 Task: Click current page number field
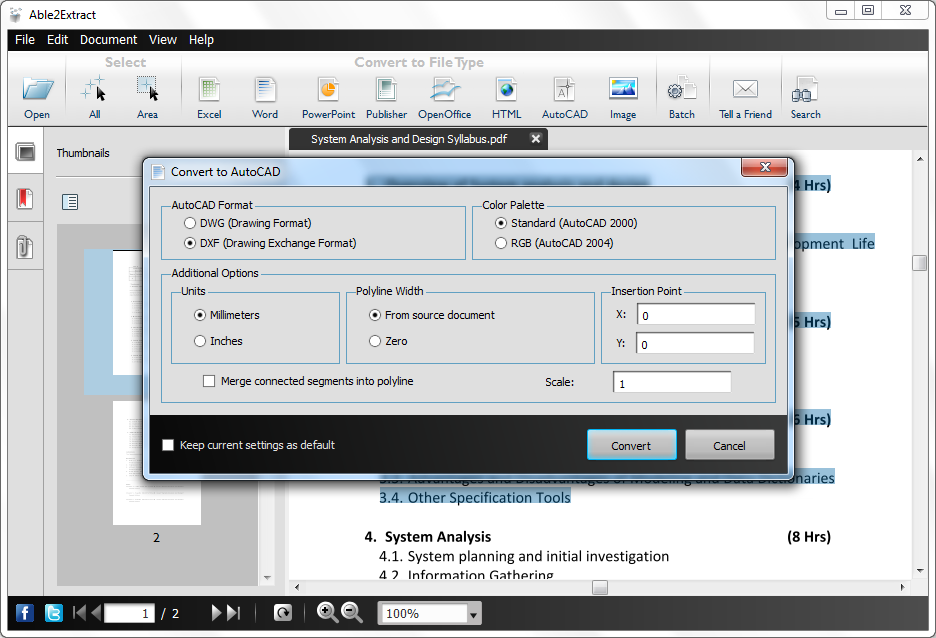coord(129,613)
